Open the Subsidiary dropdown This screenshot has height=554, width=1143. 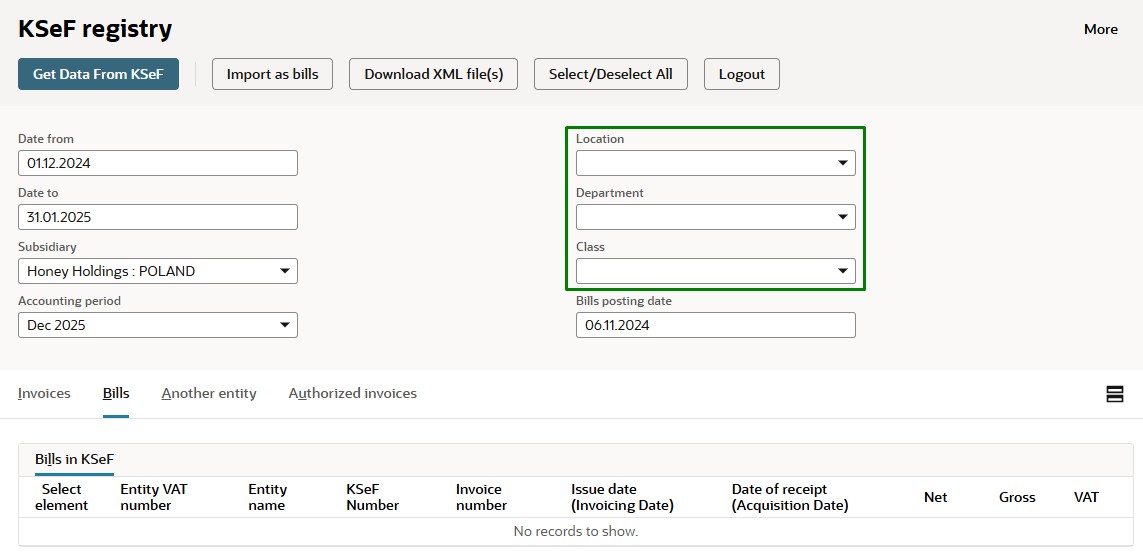point(158,271)
